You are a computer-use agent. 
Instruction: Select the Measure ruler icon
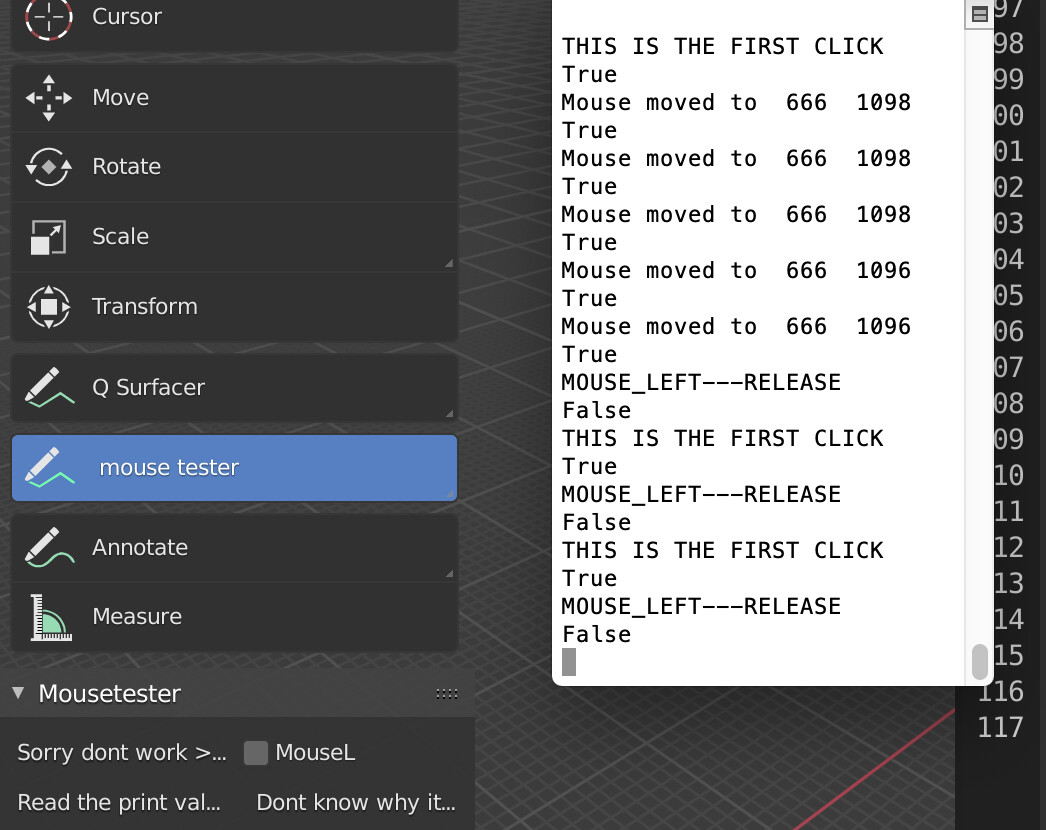tap(51, 617)
